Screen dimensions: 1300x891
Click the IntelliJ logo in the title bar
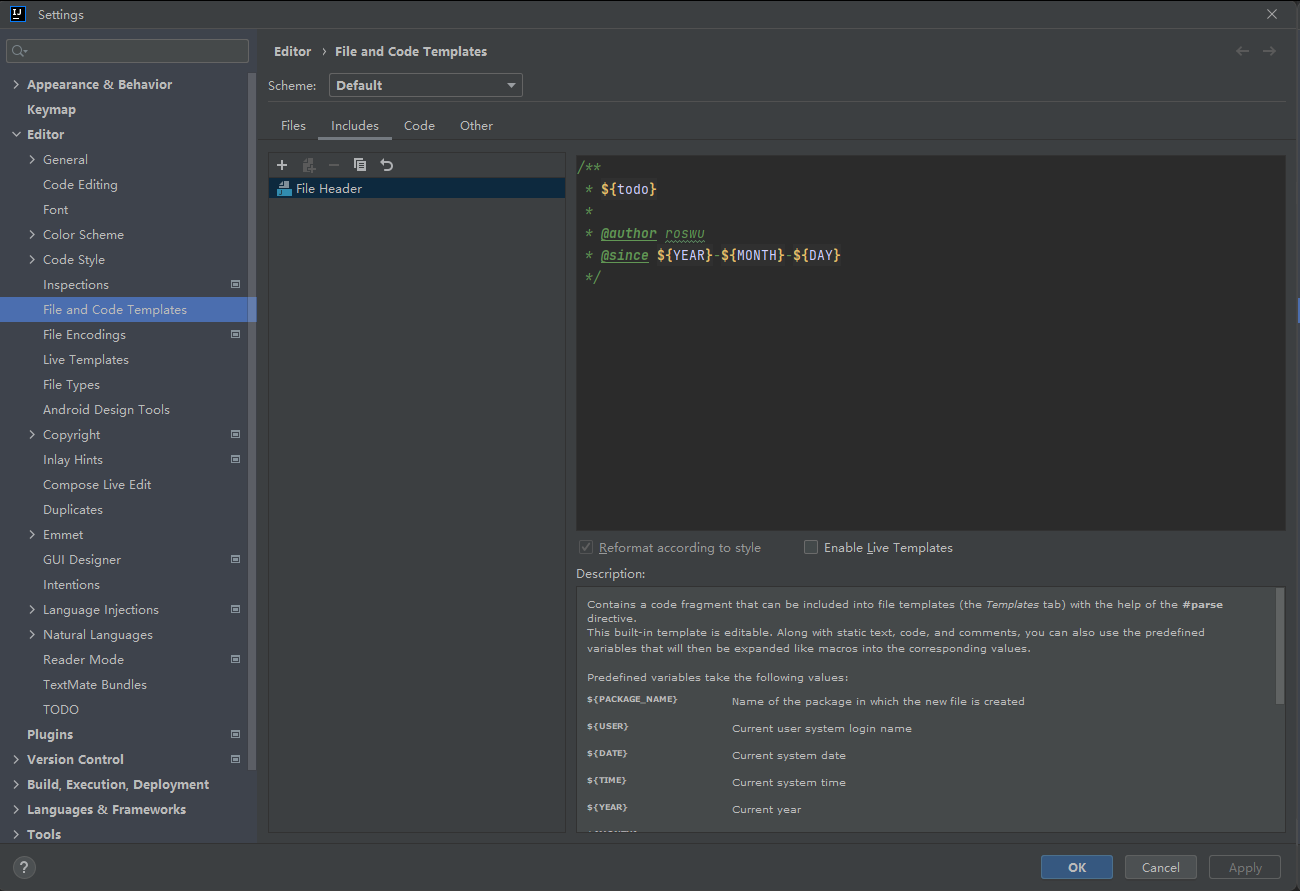coord(18,14)
